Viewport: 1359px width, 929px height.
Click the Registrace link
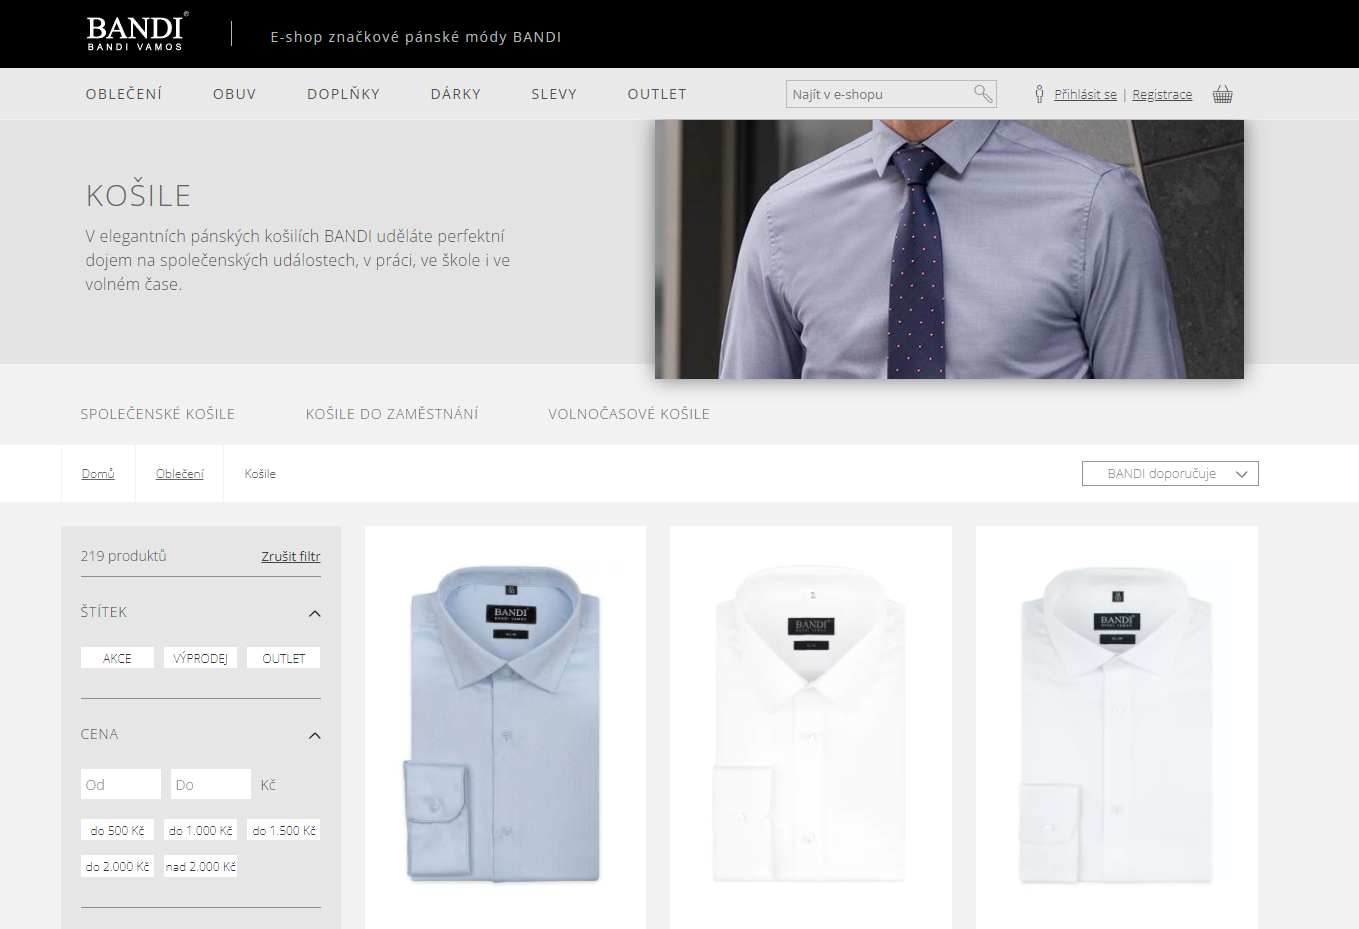pyautogui.click(x=1162, y=94)
